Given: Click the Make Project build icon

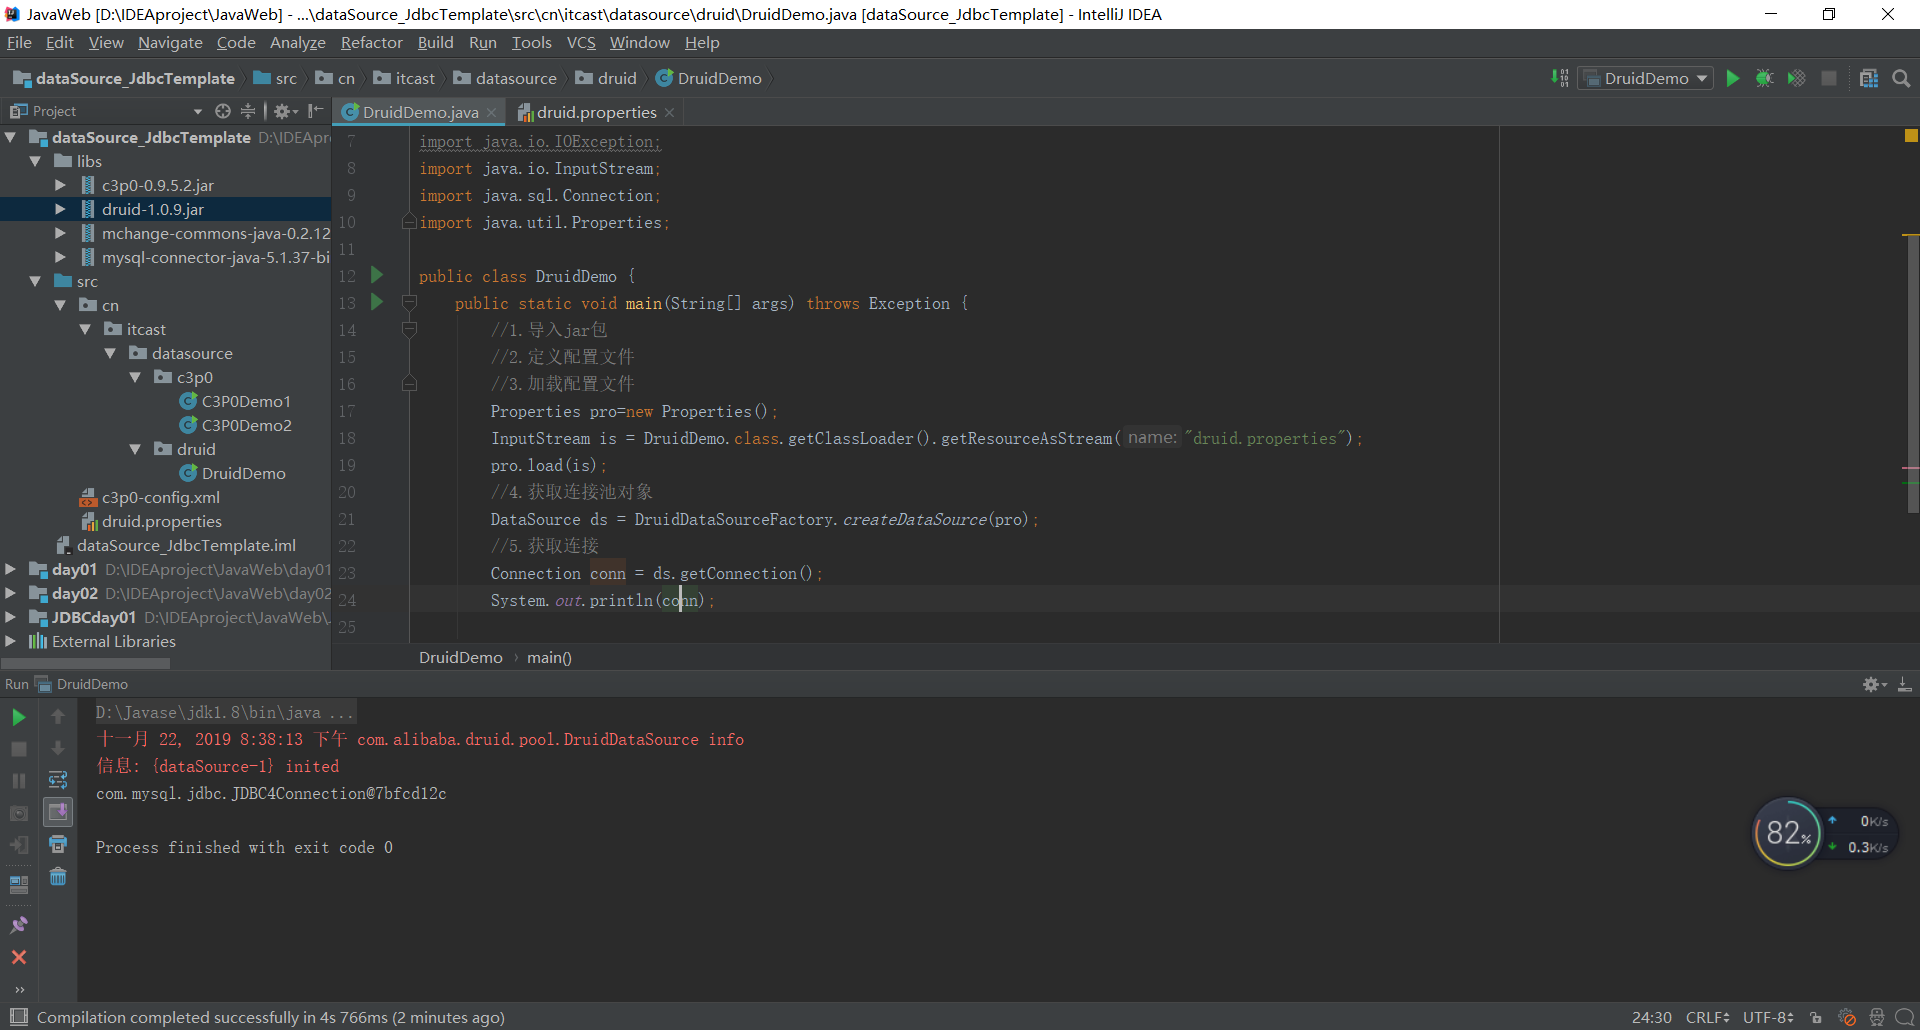Looking at the screenshot, I should click(1559, 78).
